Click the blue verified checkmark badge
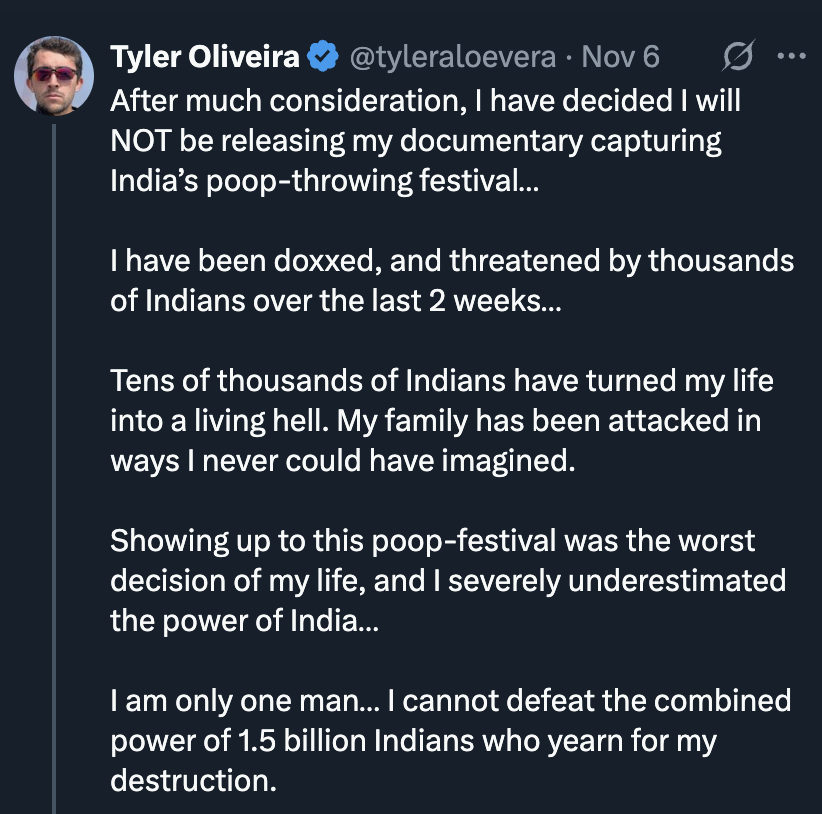This screenshot has height=814, width=822. tap(322, 56)
